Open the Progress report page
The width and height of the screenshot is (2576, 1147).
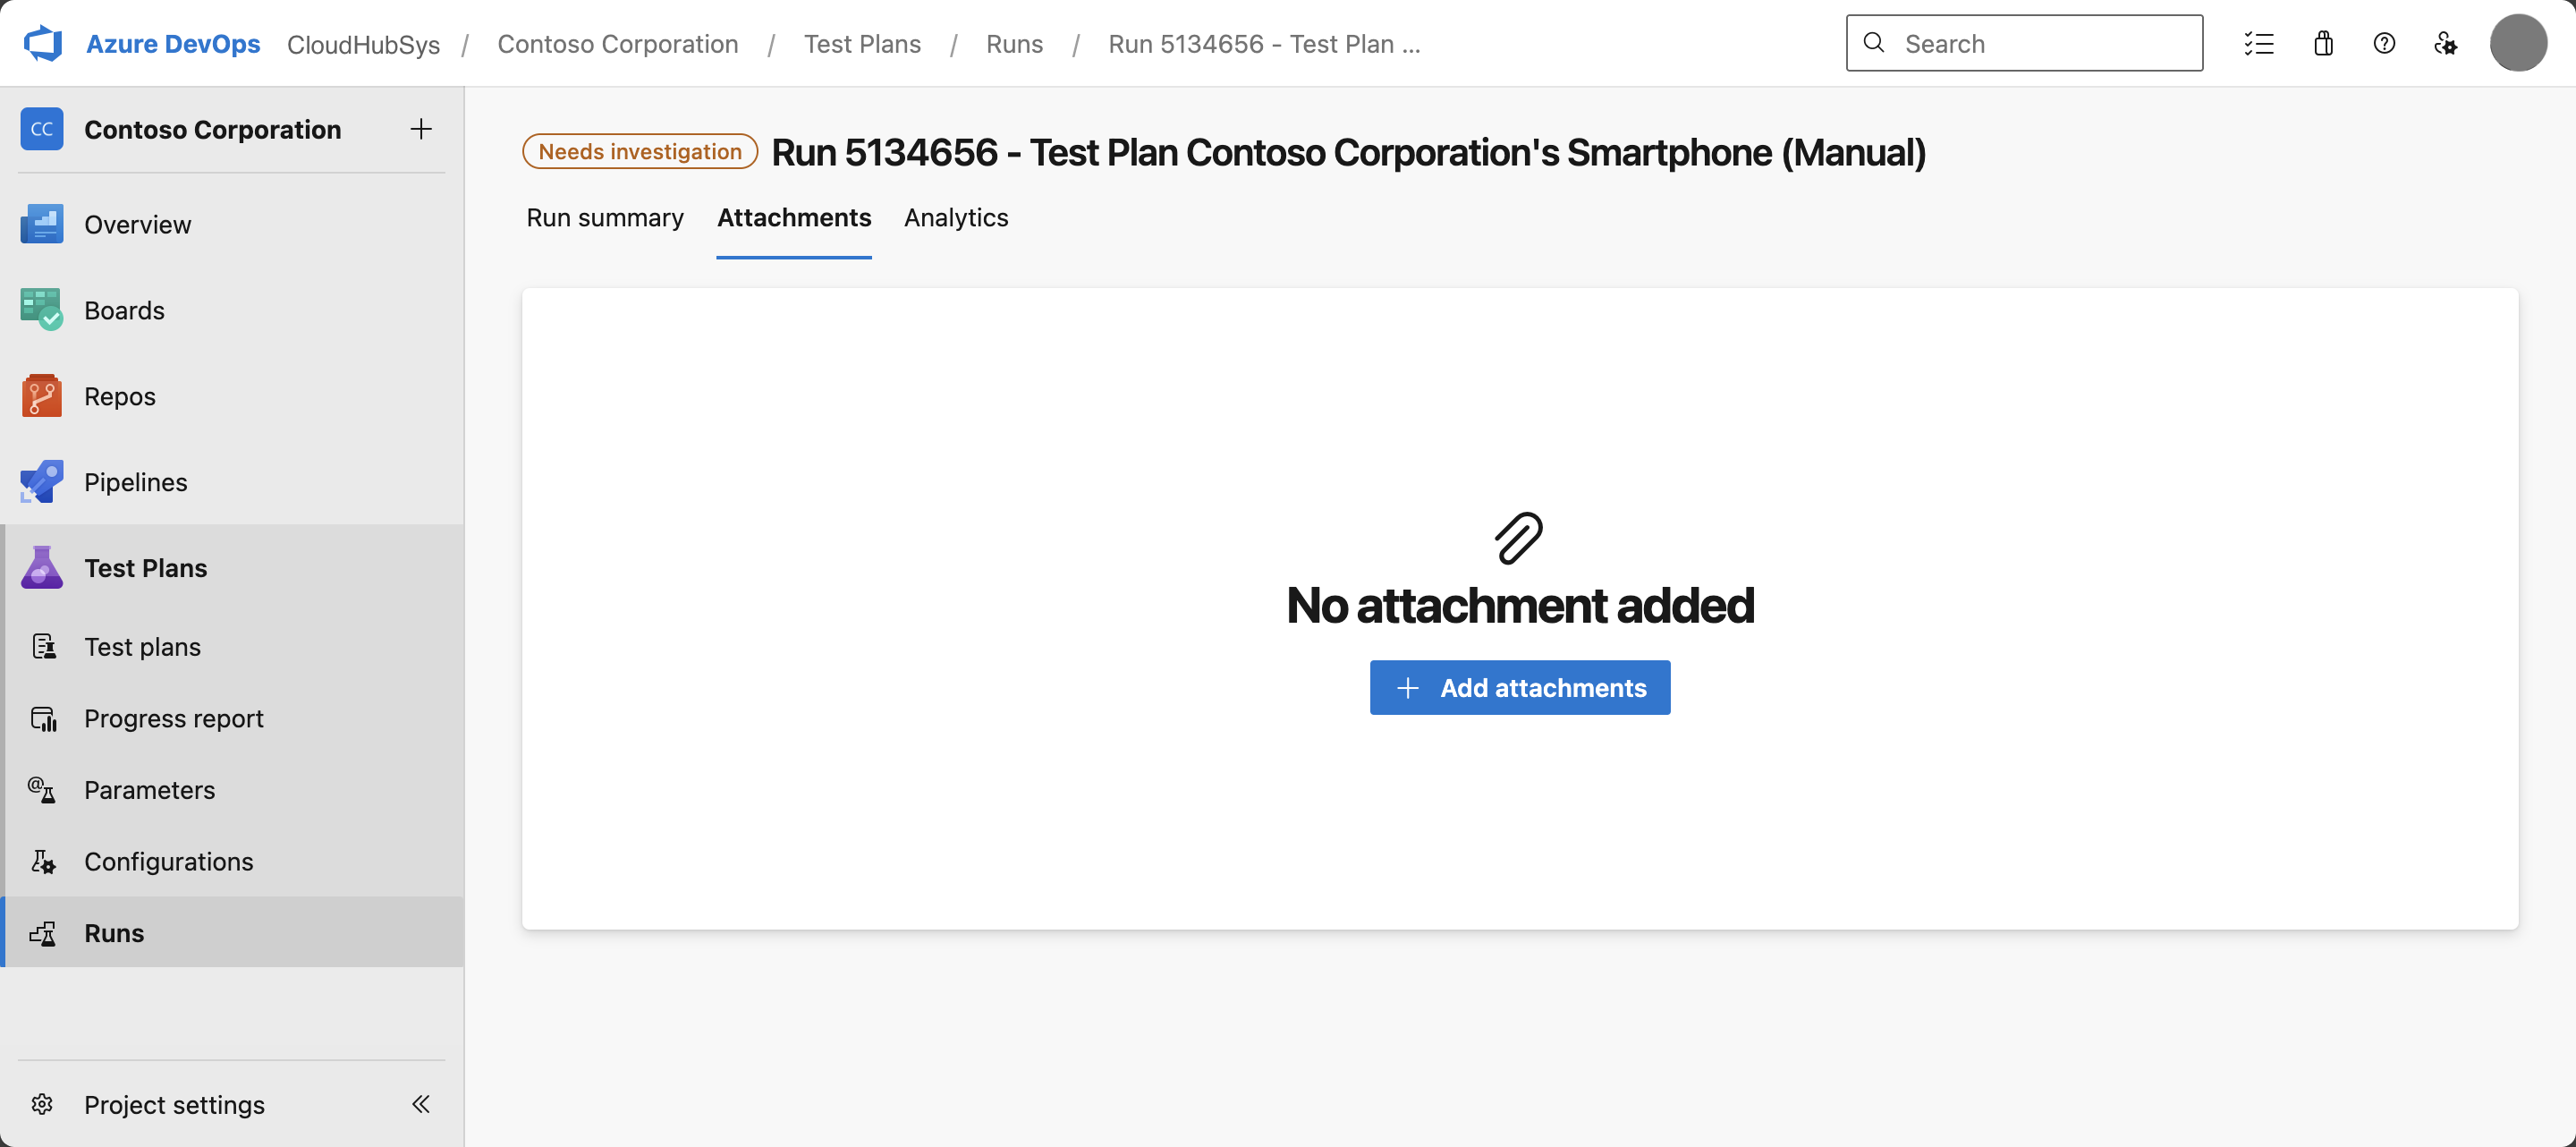tap(173, 718)
